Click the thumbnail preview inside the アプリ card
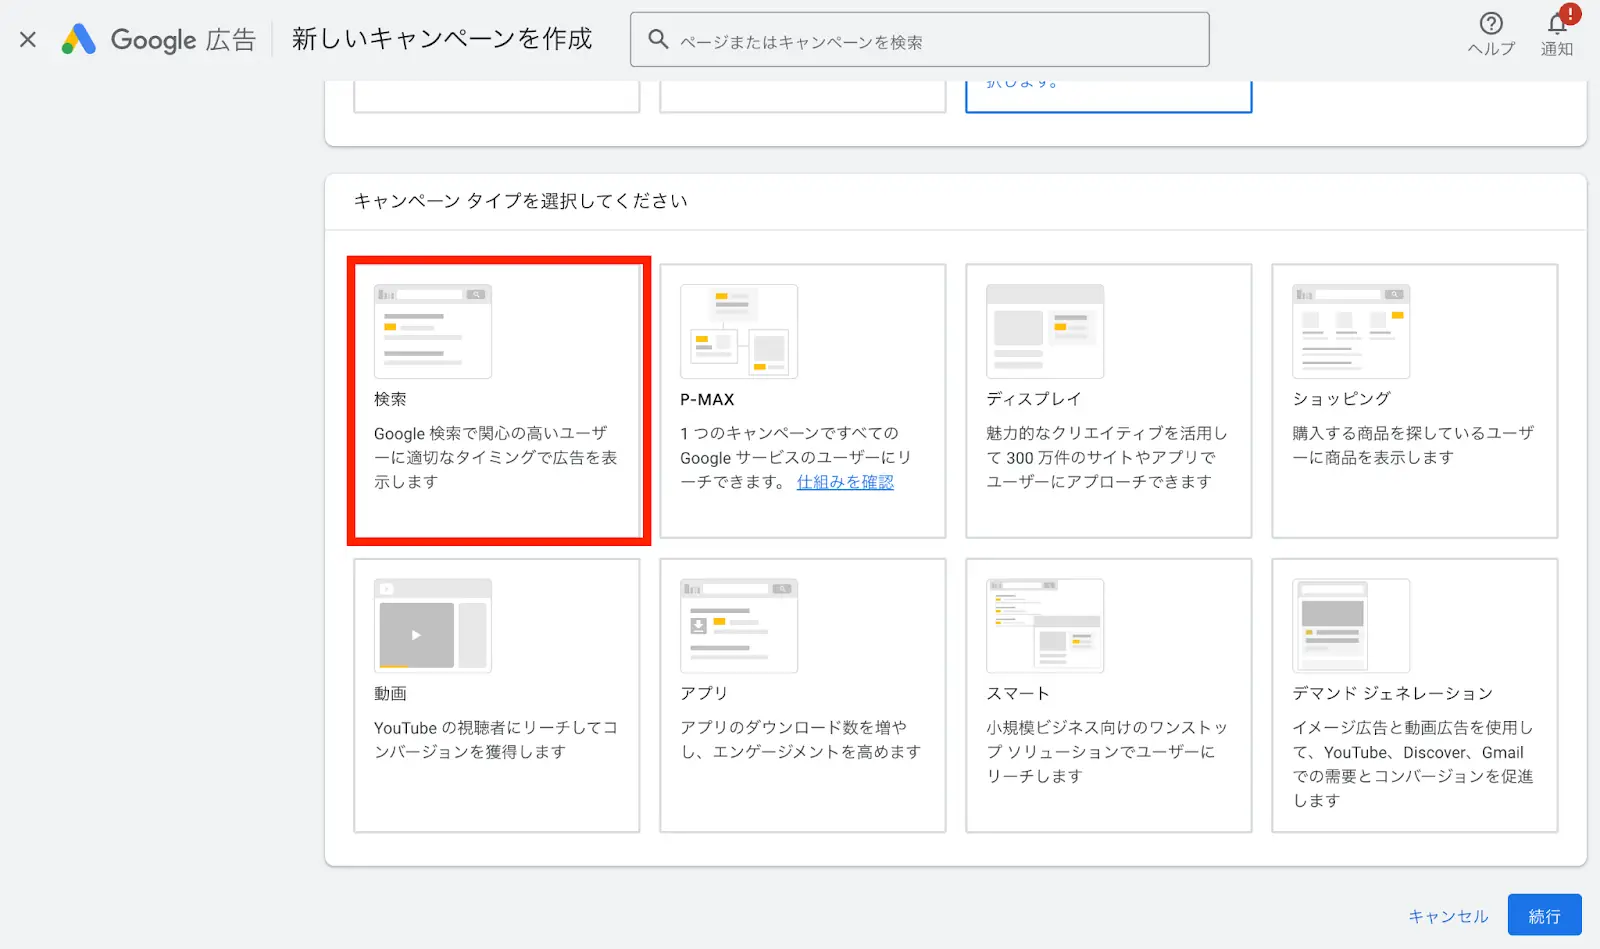1600x949 pixels. click(738, 625)
